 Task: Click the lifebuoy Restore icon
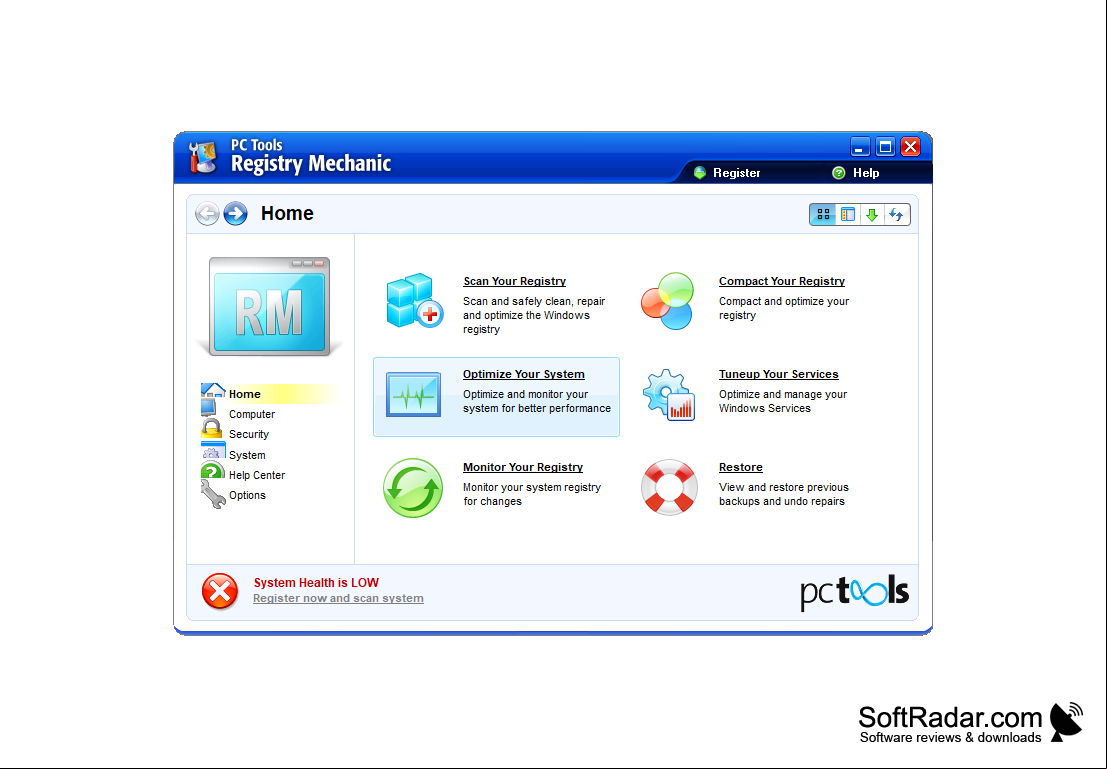click(x=669, y=487)
